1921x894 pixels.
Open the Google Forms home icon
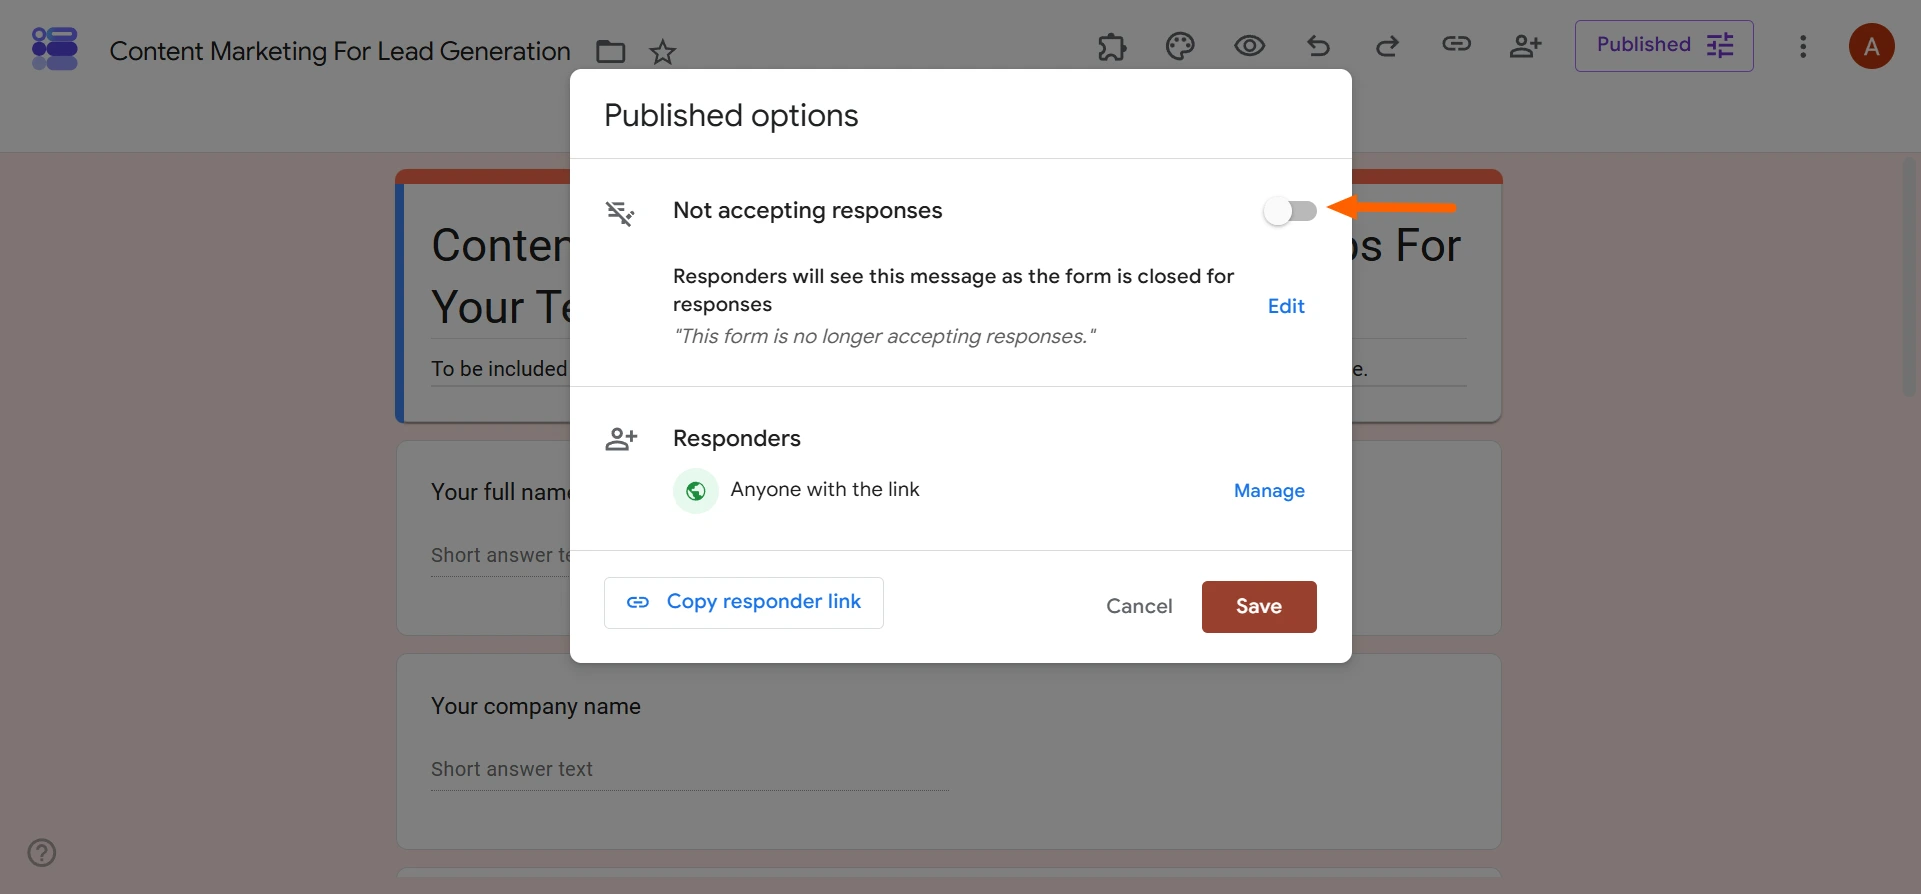55,49
